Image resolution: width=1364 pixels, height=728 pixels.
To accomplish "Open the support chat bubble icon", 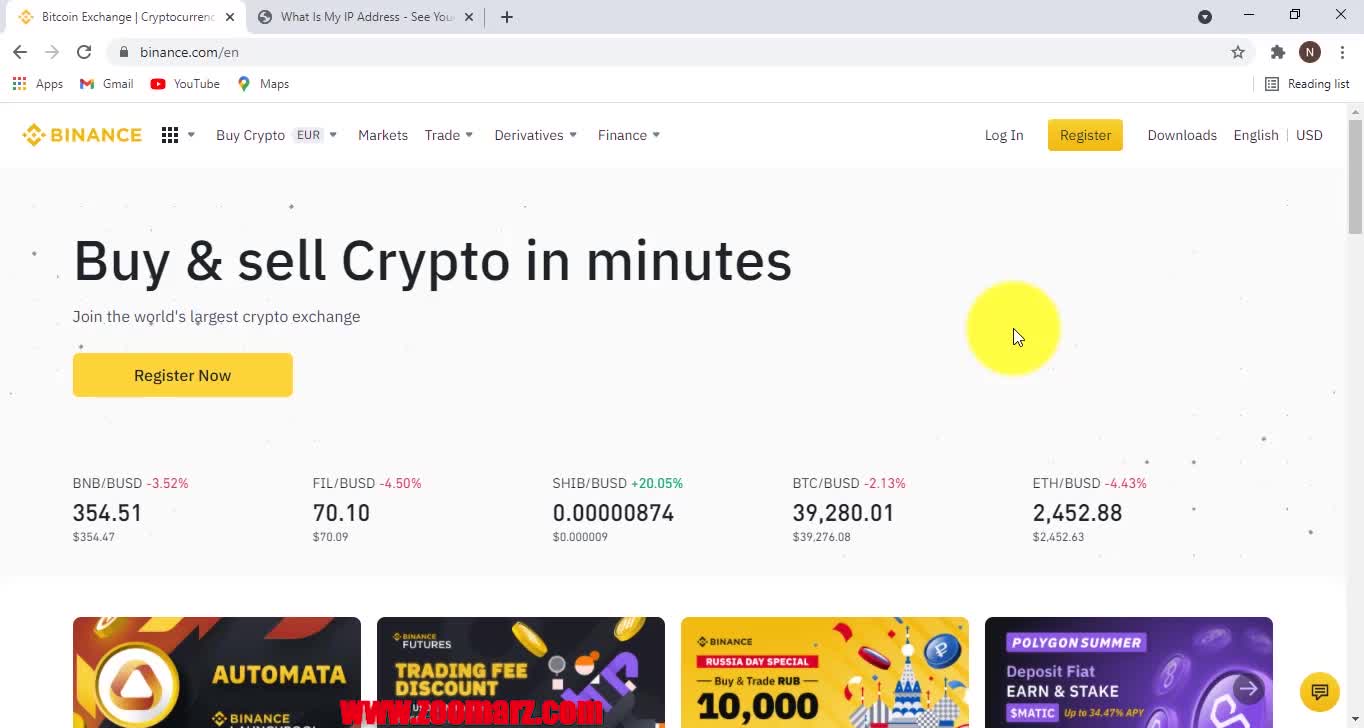I will point(1319,691).
